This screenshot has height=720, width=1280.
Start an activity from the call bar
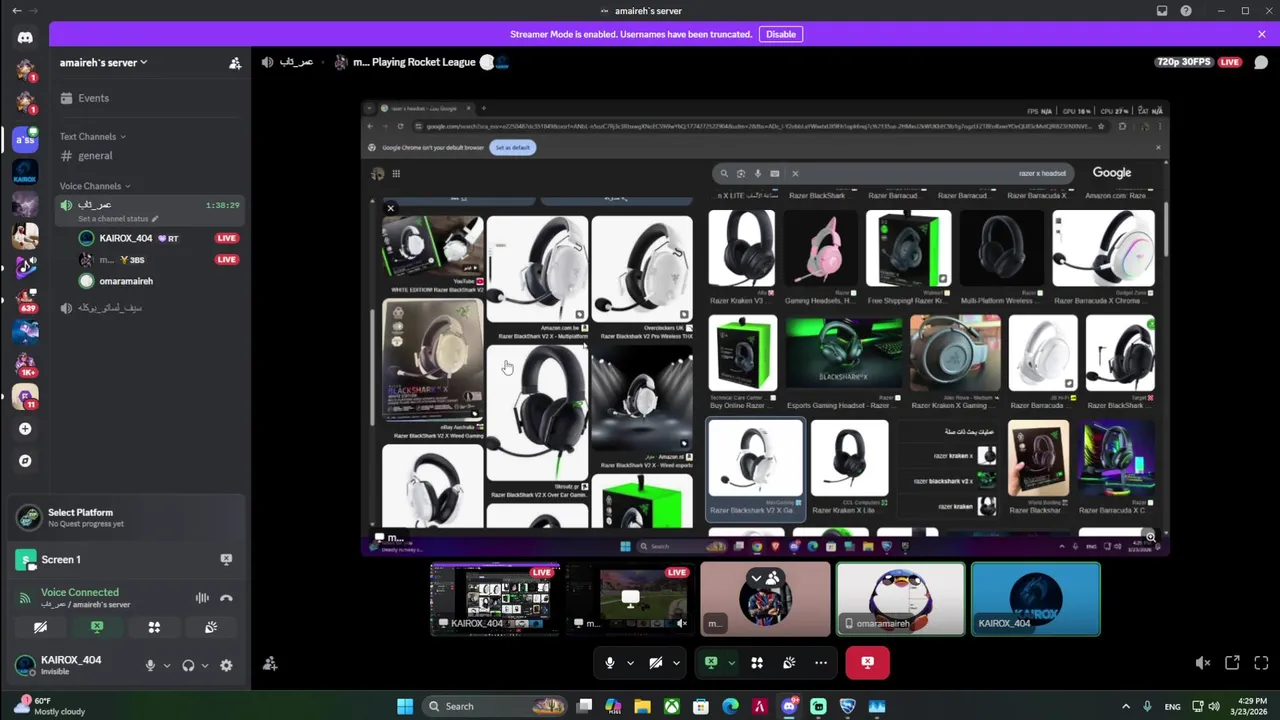[757, 662]
